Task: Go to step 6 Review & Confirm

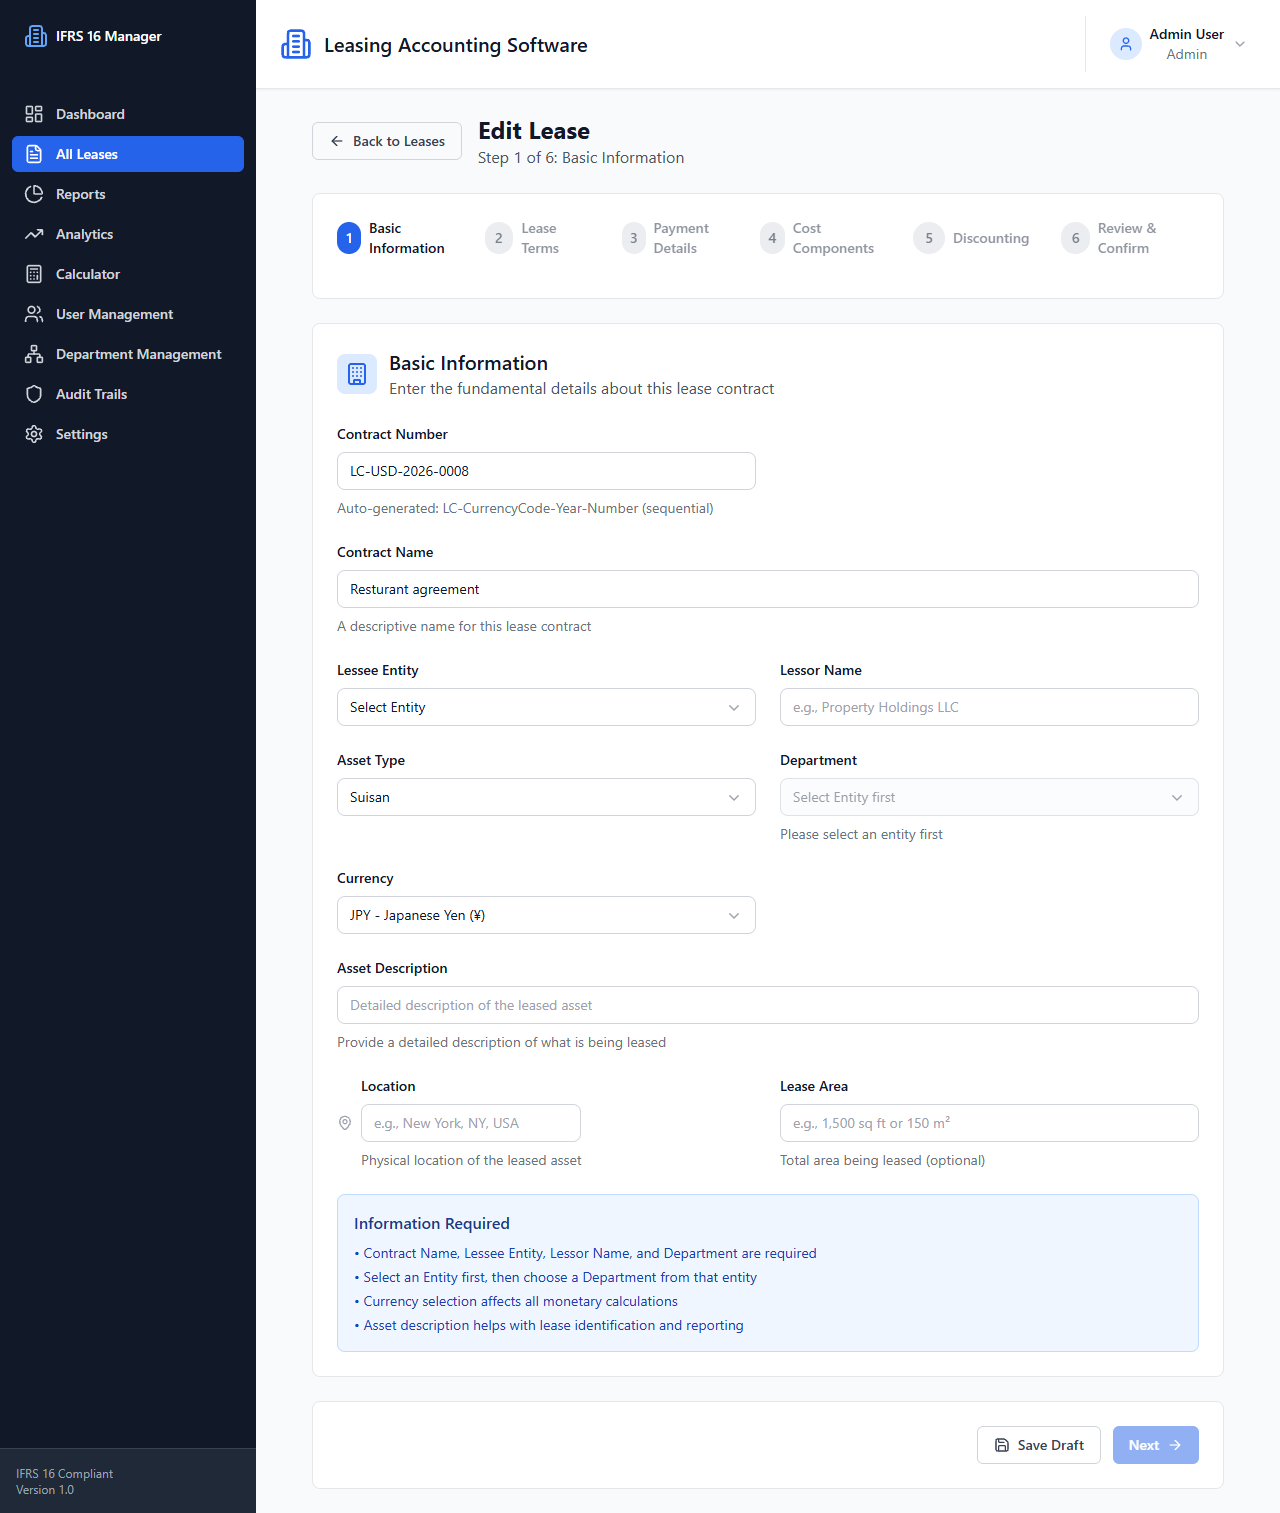Action: 1109,238
